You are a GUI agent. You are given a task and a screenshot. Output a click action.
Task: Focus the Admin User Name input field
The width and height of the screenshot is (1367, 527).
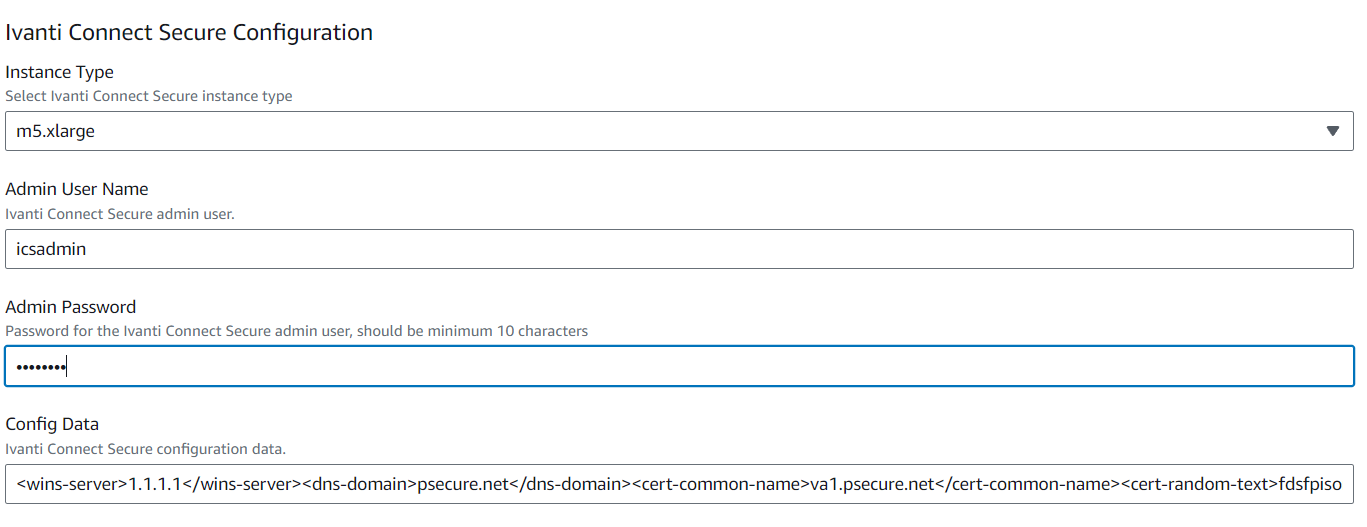[x=680, y=249]
